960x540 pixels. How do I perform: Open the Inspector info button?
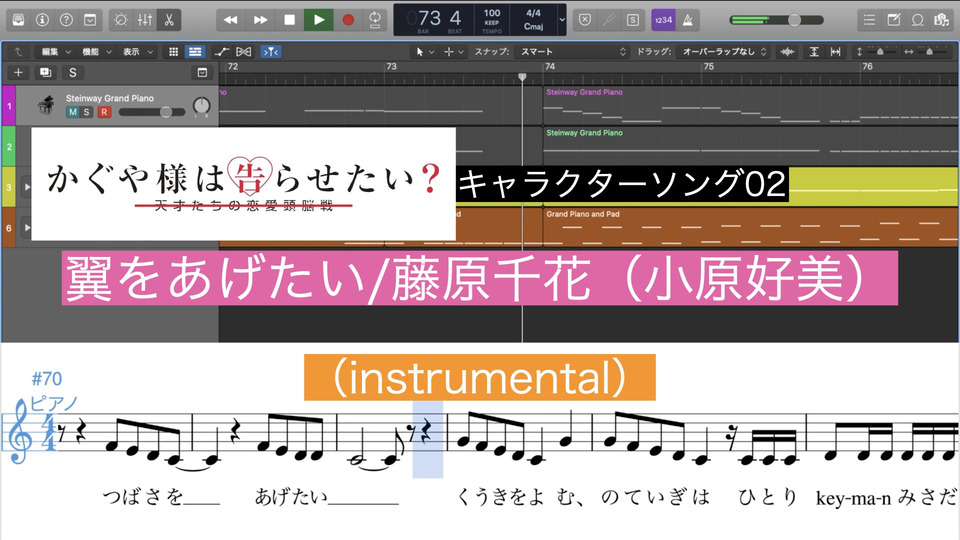tap(42, 20)
